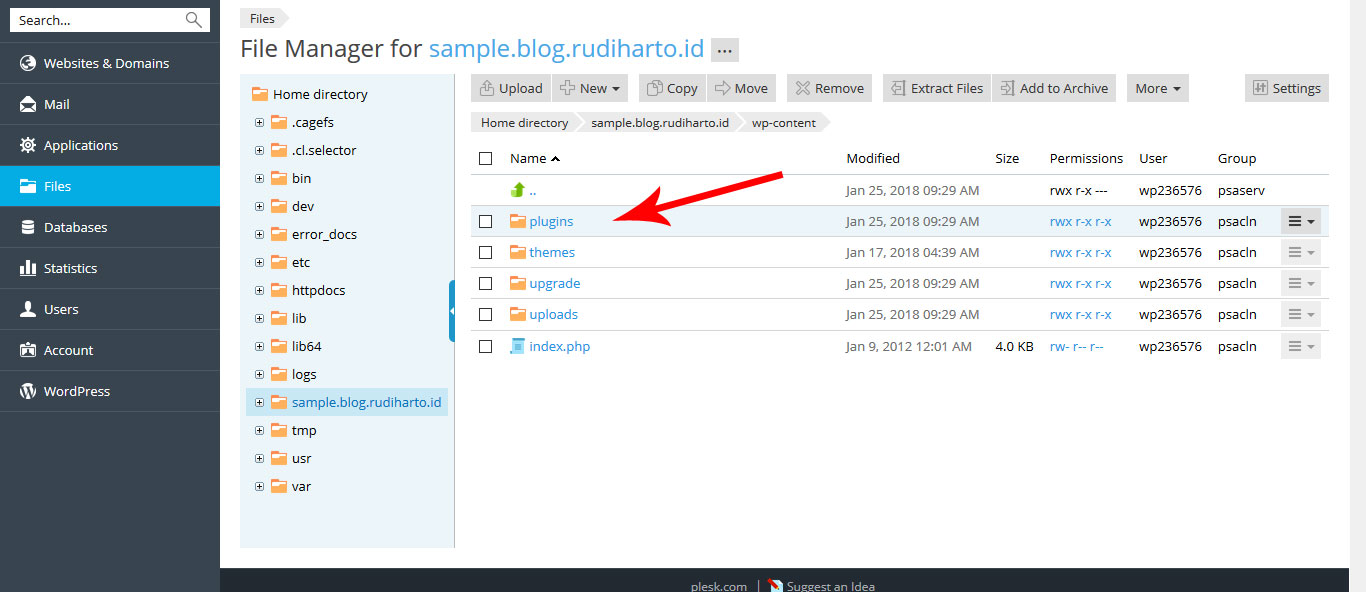Open Websites & Domains globe icon

coord(28,63)
